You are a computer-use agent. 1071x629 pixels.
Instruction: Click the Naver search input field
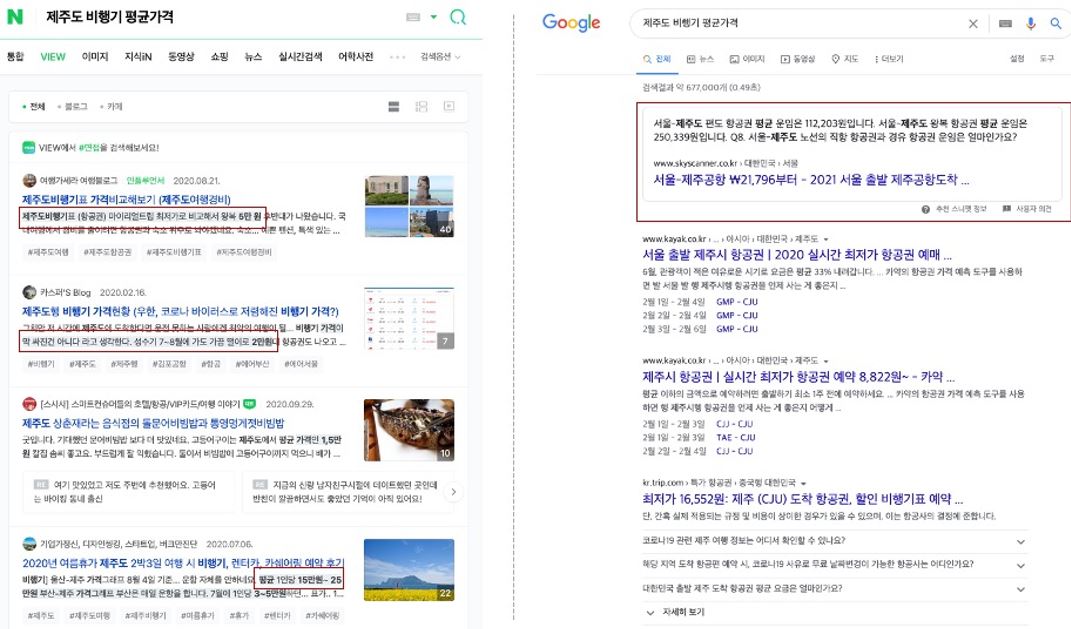click(219, 17)
